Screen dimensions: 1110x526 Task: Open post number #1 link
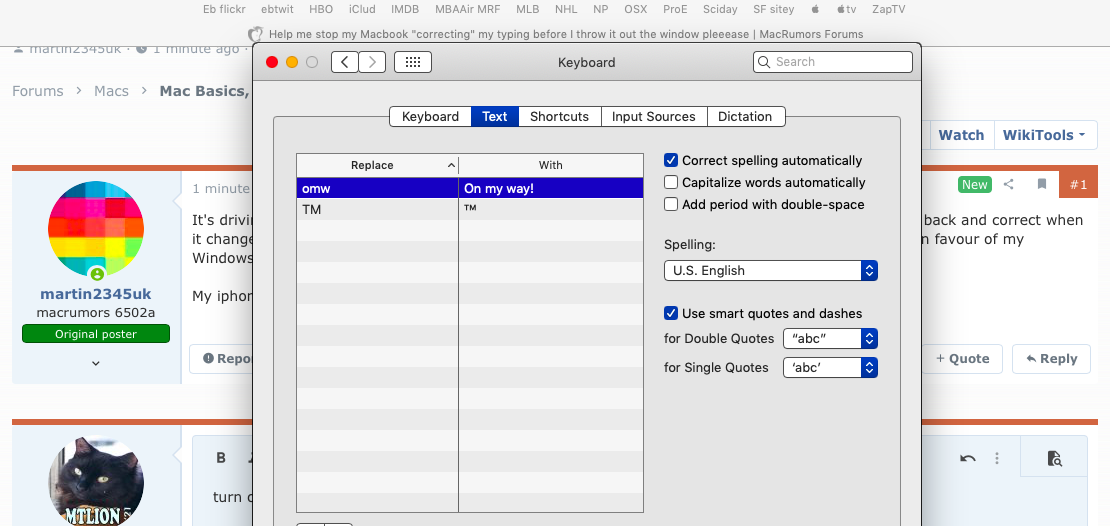1078,185
